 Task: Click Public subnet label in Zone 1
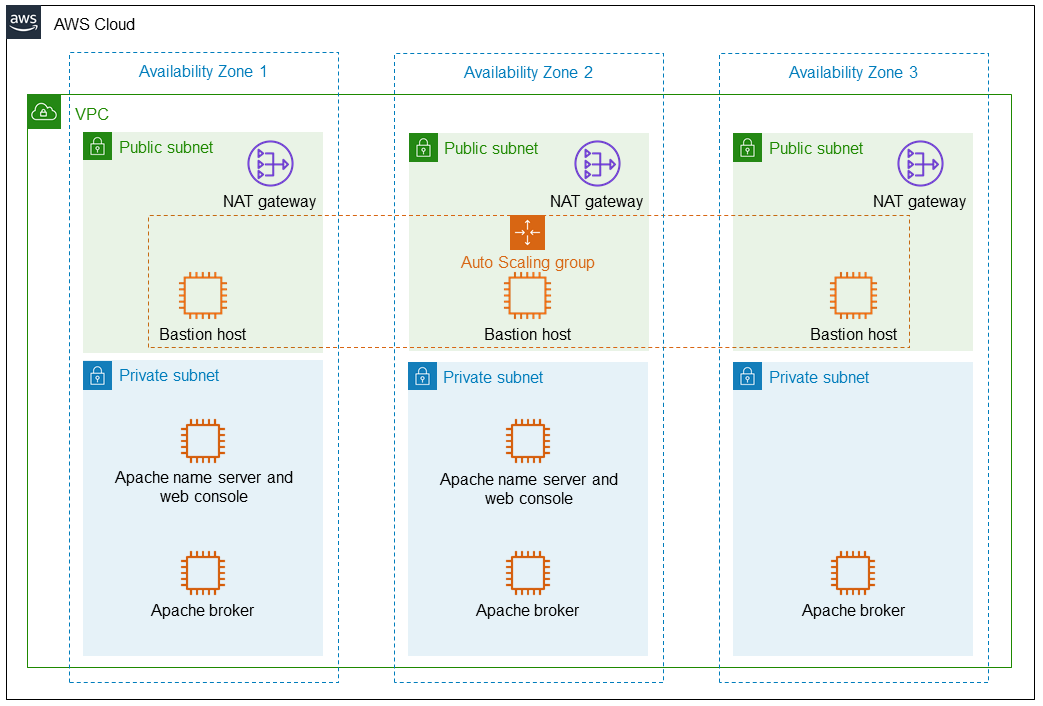click(166, 148)
